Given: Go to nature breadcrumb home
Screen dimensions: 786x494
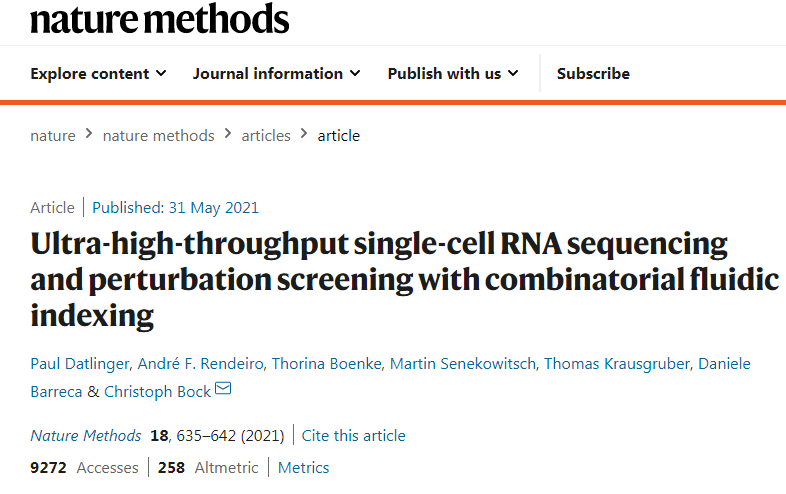Looking at the screenshot, I should point(53,135).
